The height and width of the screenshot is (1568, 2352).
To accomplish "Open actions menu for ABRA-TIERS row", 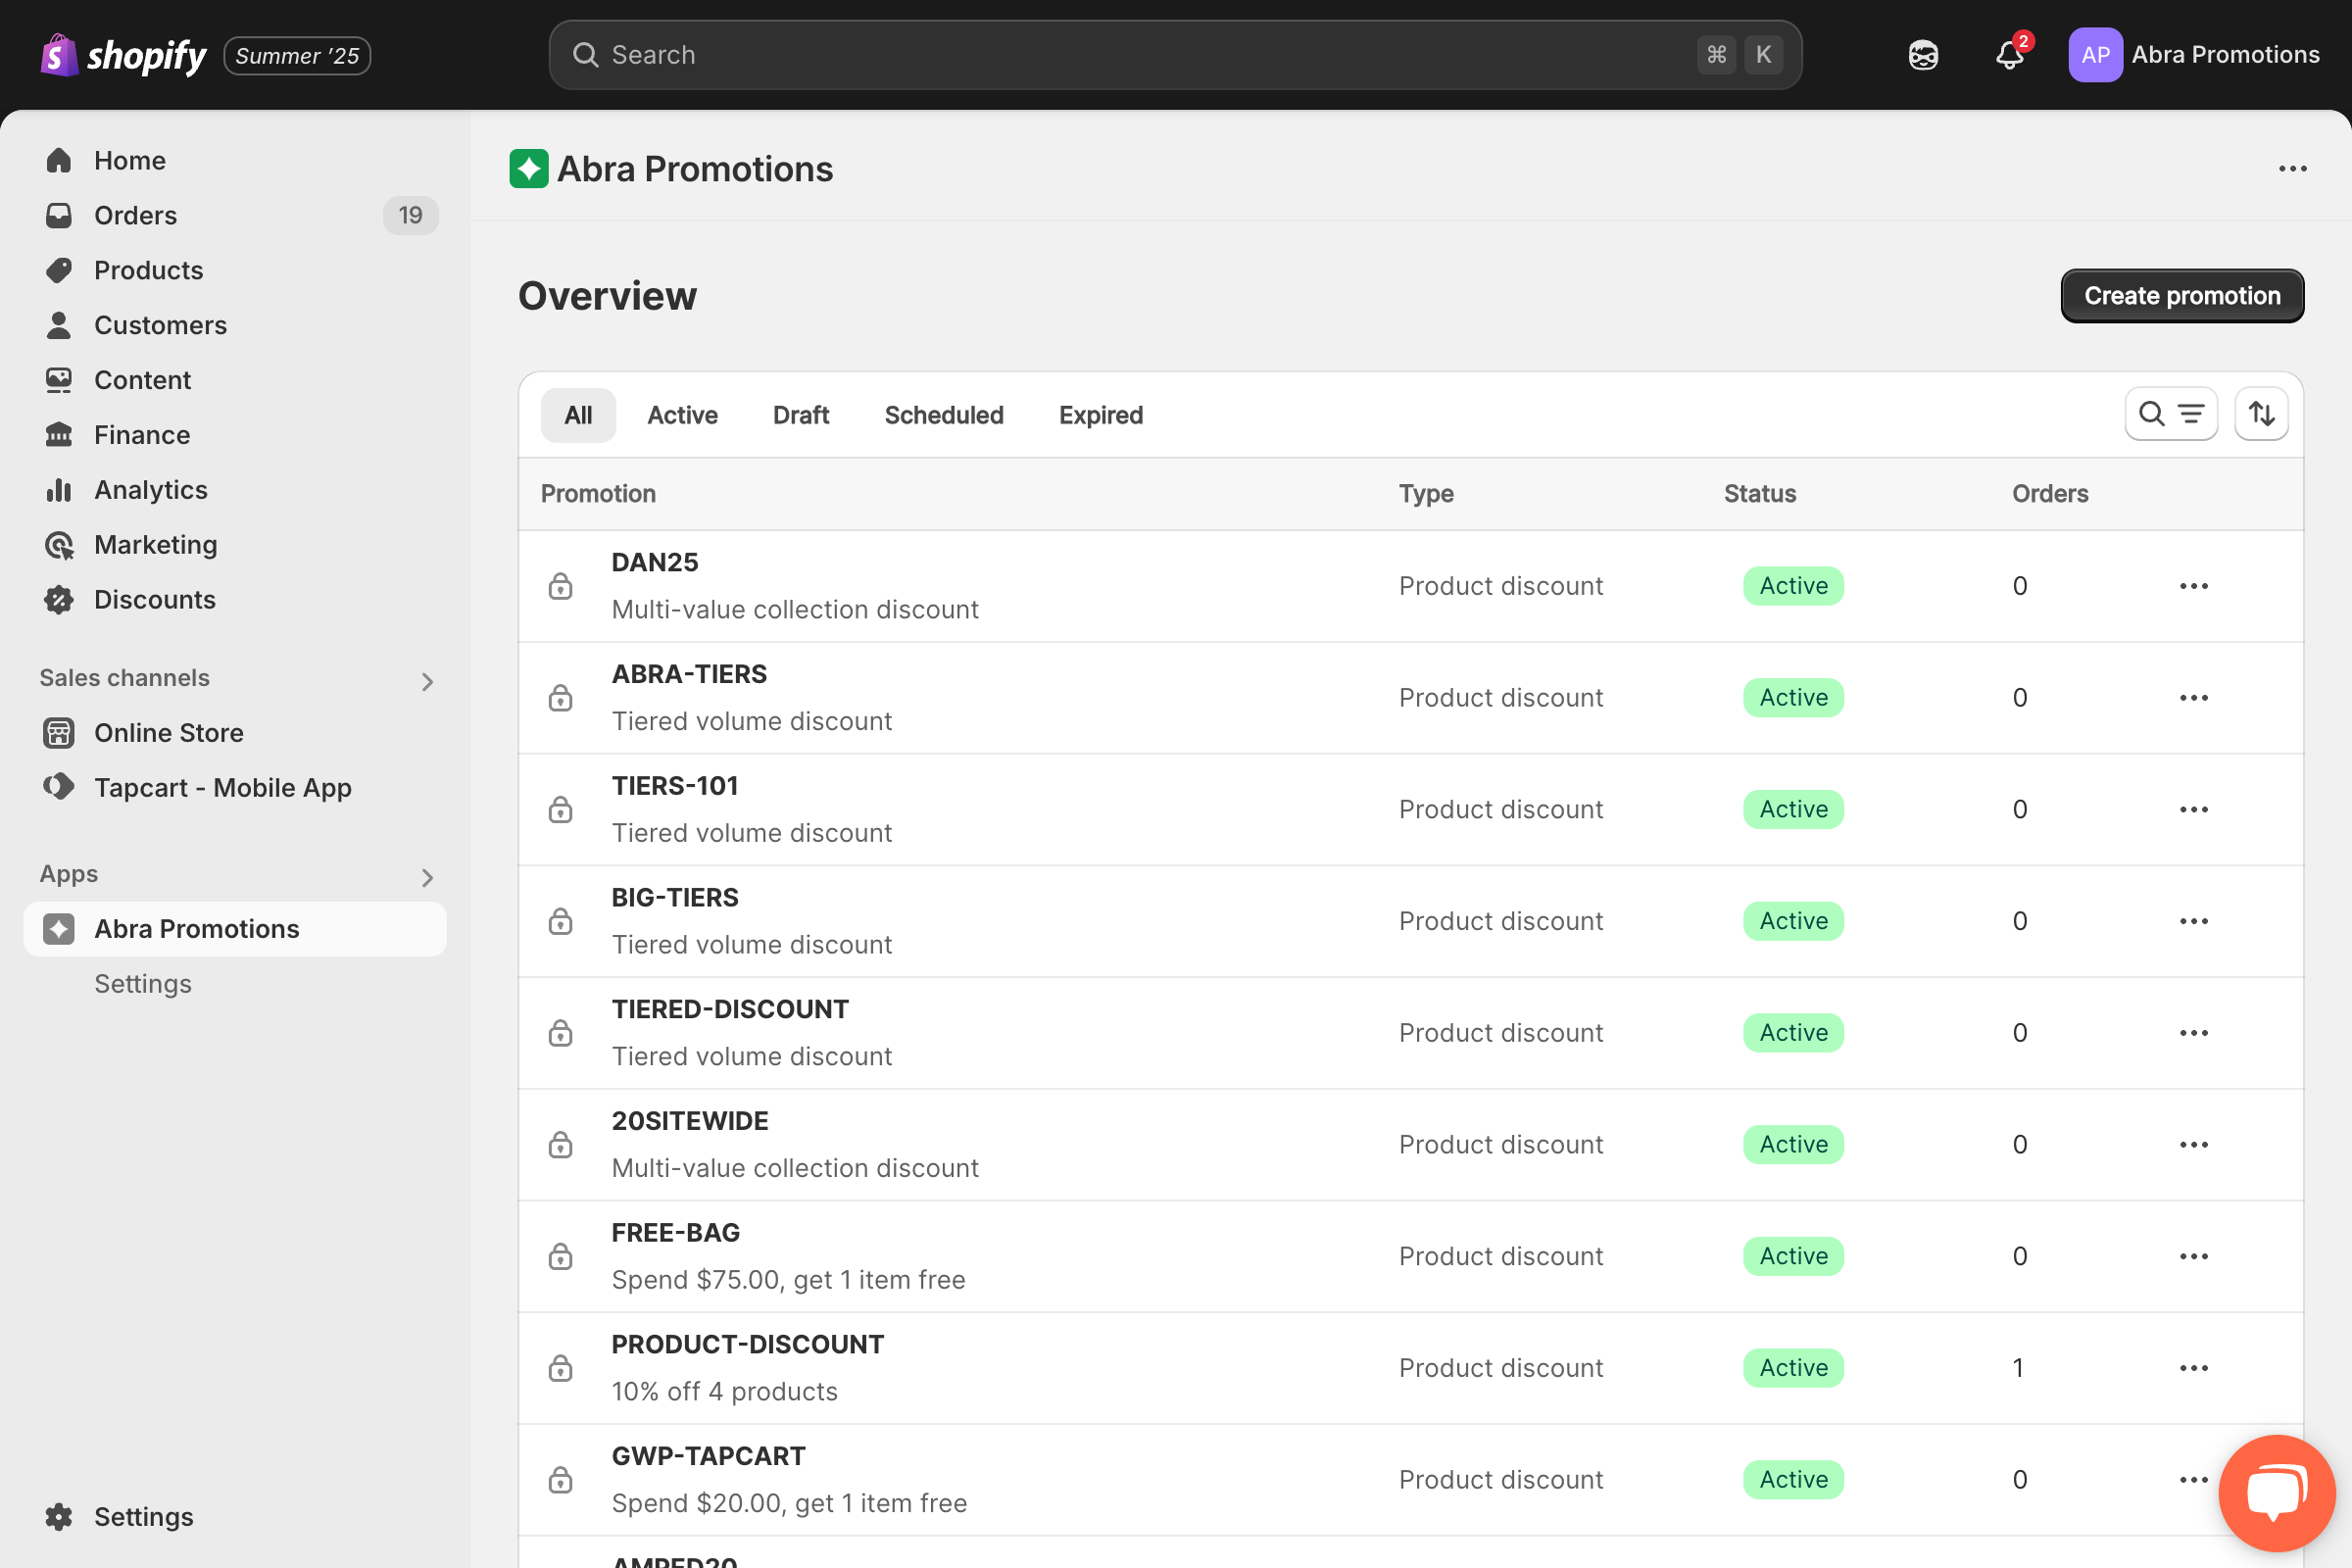I will point(2194,698).
